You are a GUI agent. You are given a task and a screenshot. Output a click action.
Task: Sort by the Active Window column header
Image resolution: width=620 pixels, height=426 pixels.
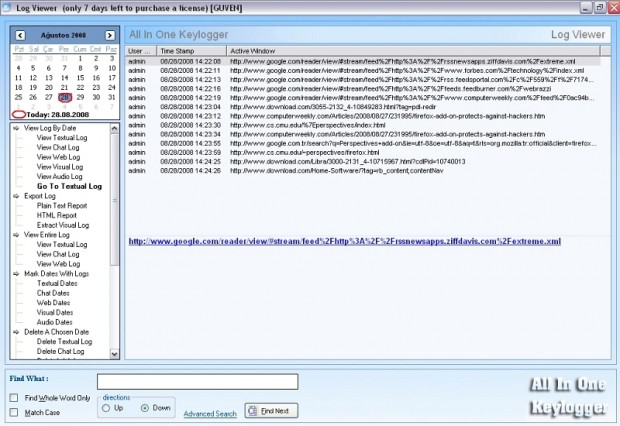coord(414,51)
